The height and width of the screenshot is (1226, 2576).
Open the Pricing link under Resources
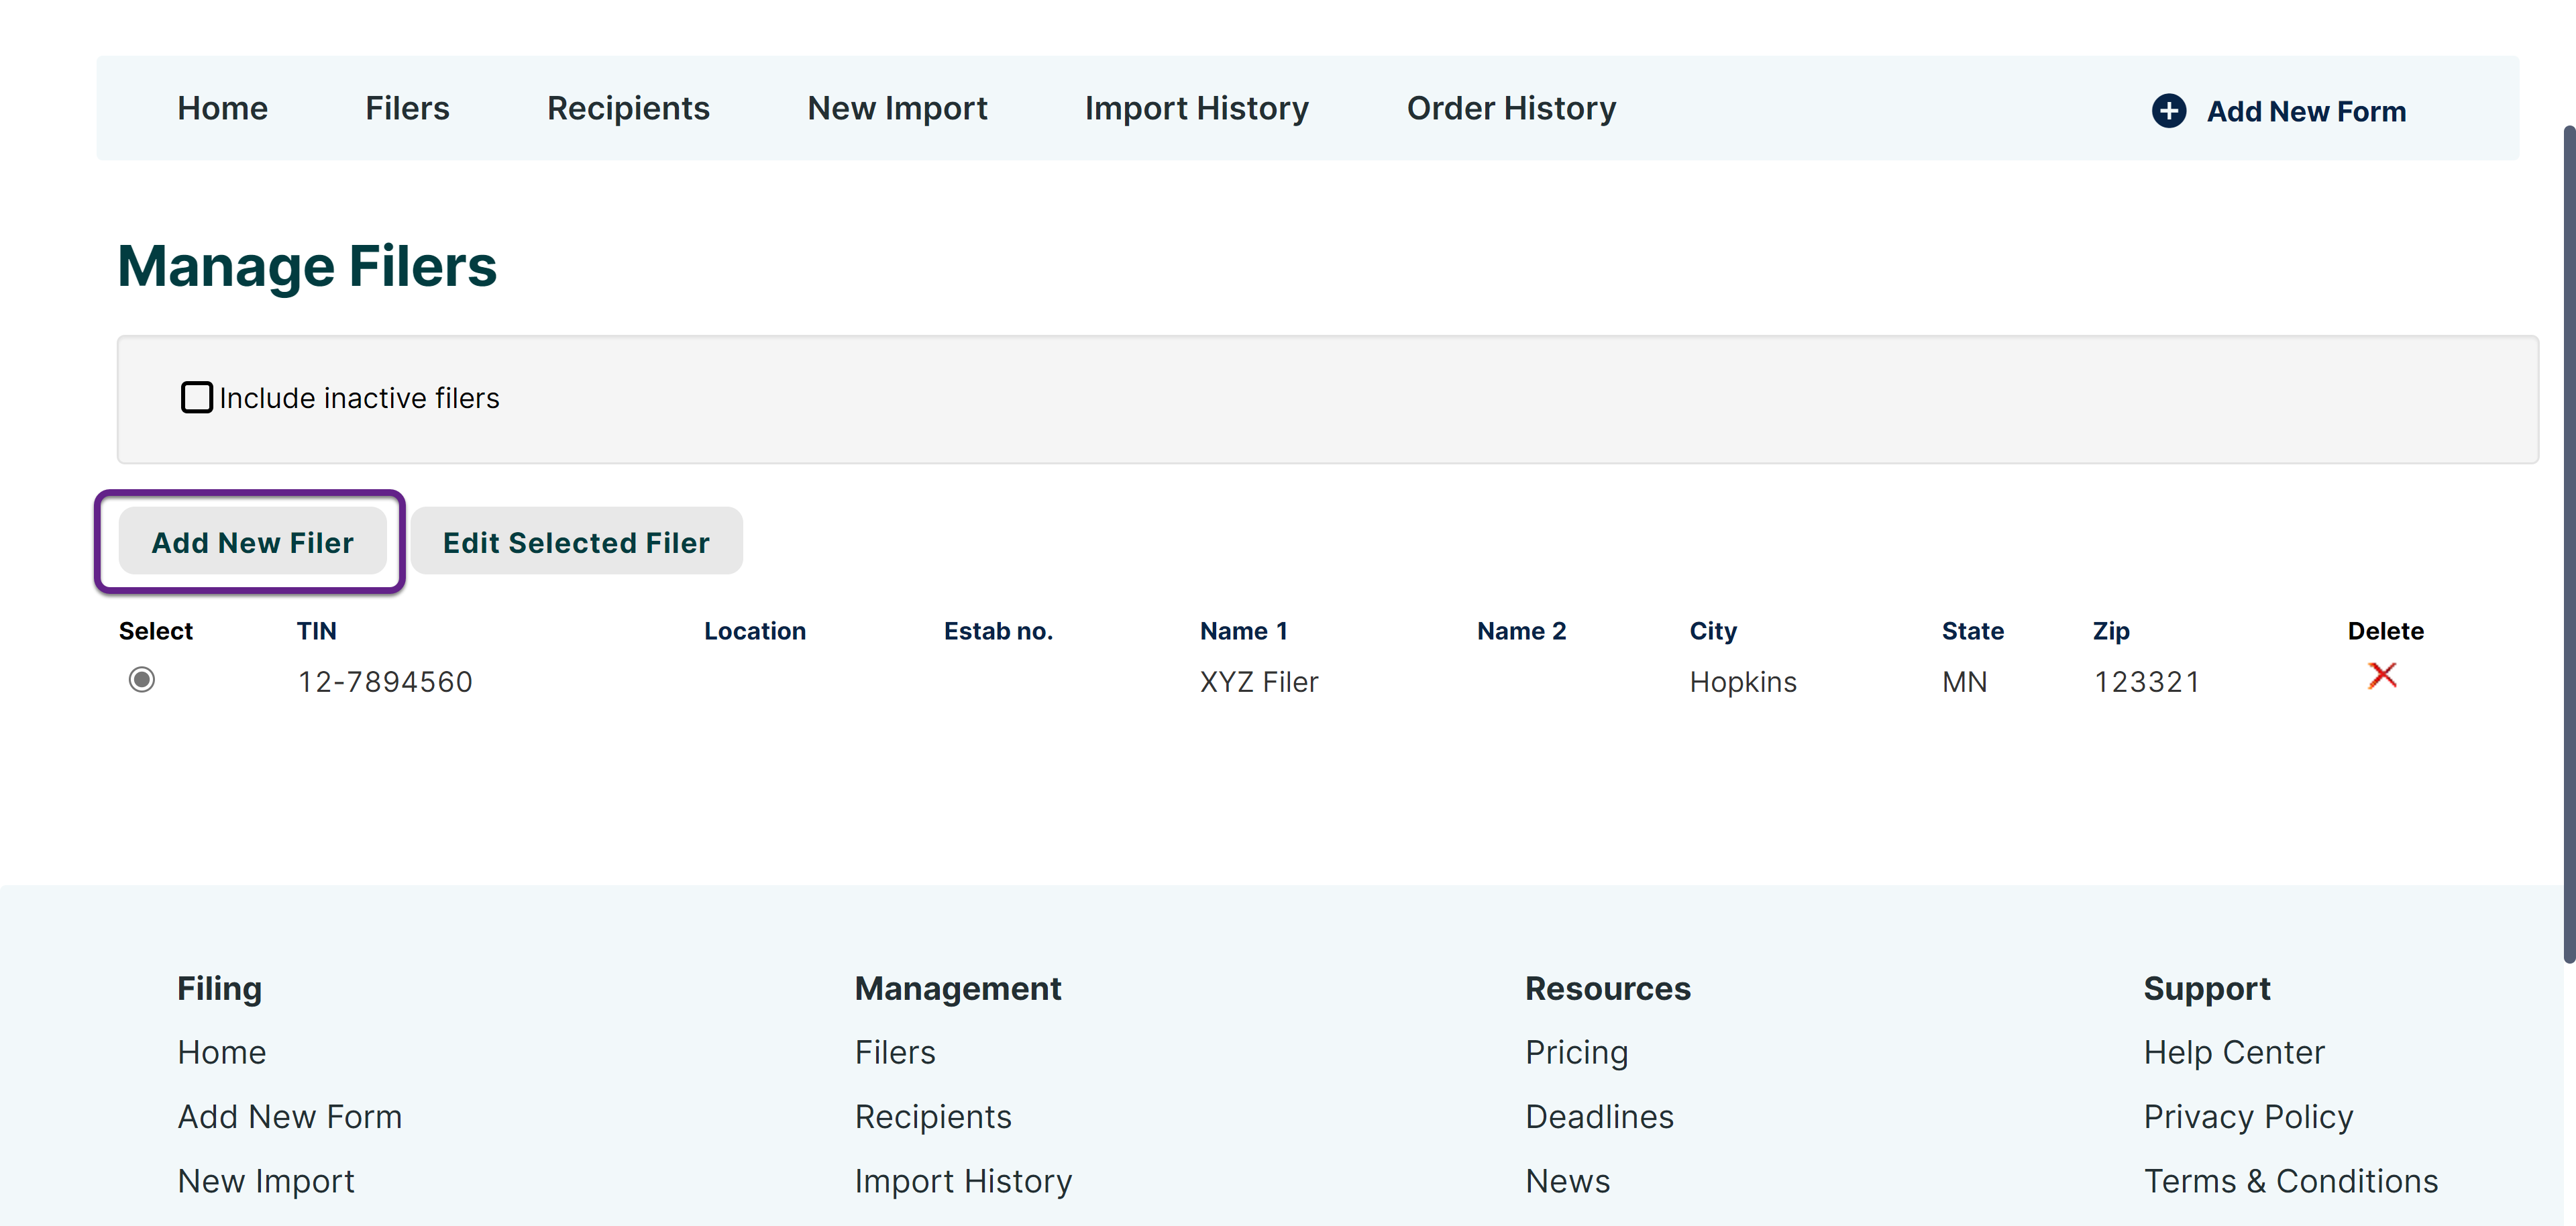click(1576, 1052)
